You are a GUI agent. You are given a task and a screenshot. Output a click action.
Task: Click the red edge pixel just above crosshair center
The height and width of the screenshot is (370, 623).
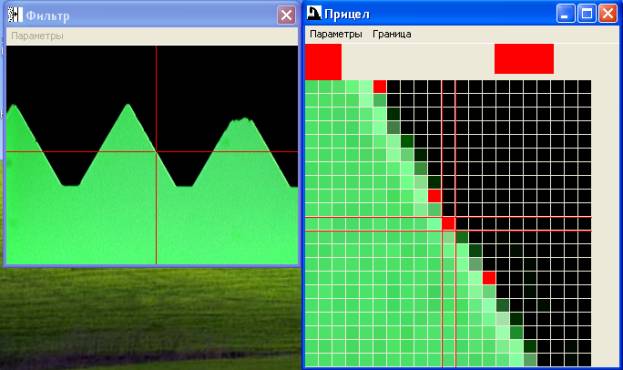tap(435, 196)
